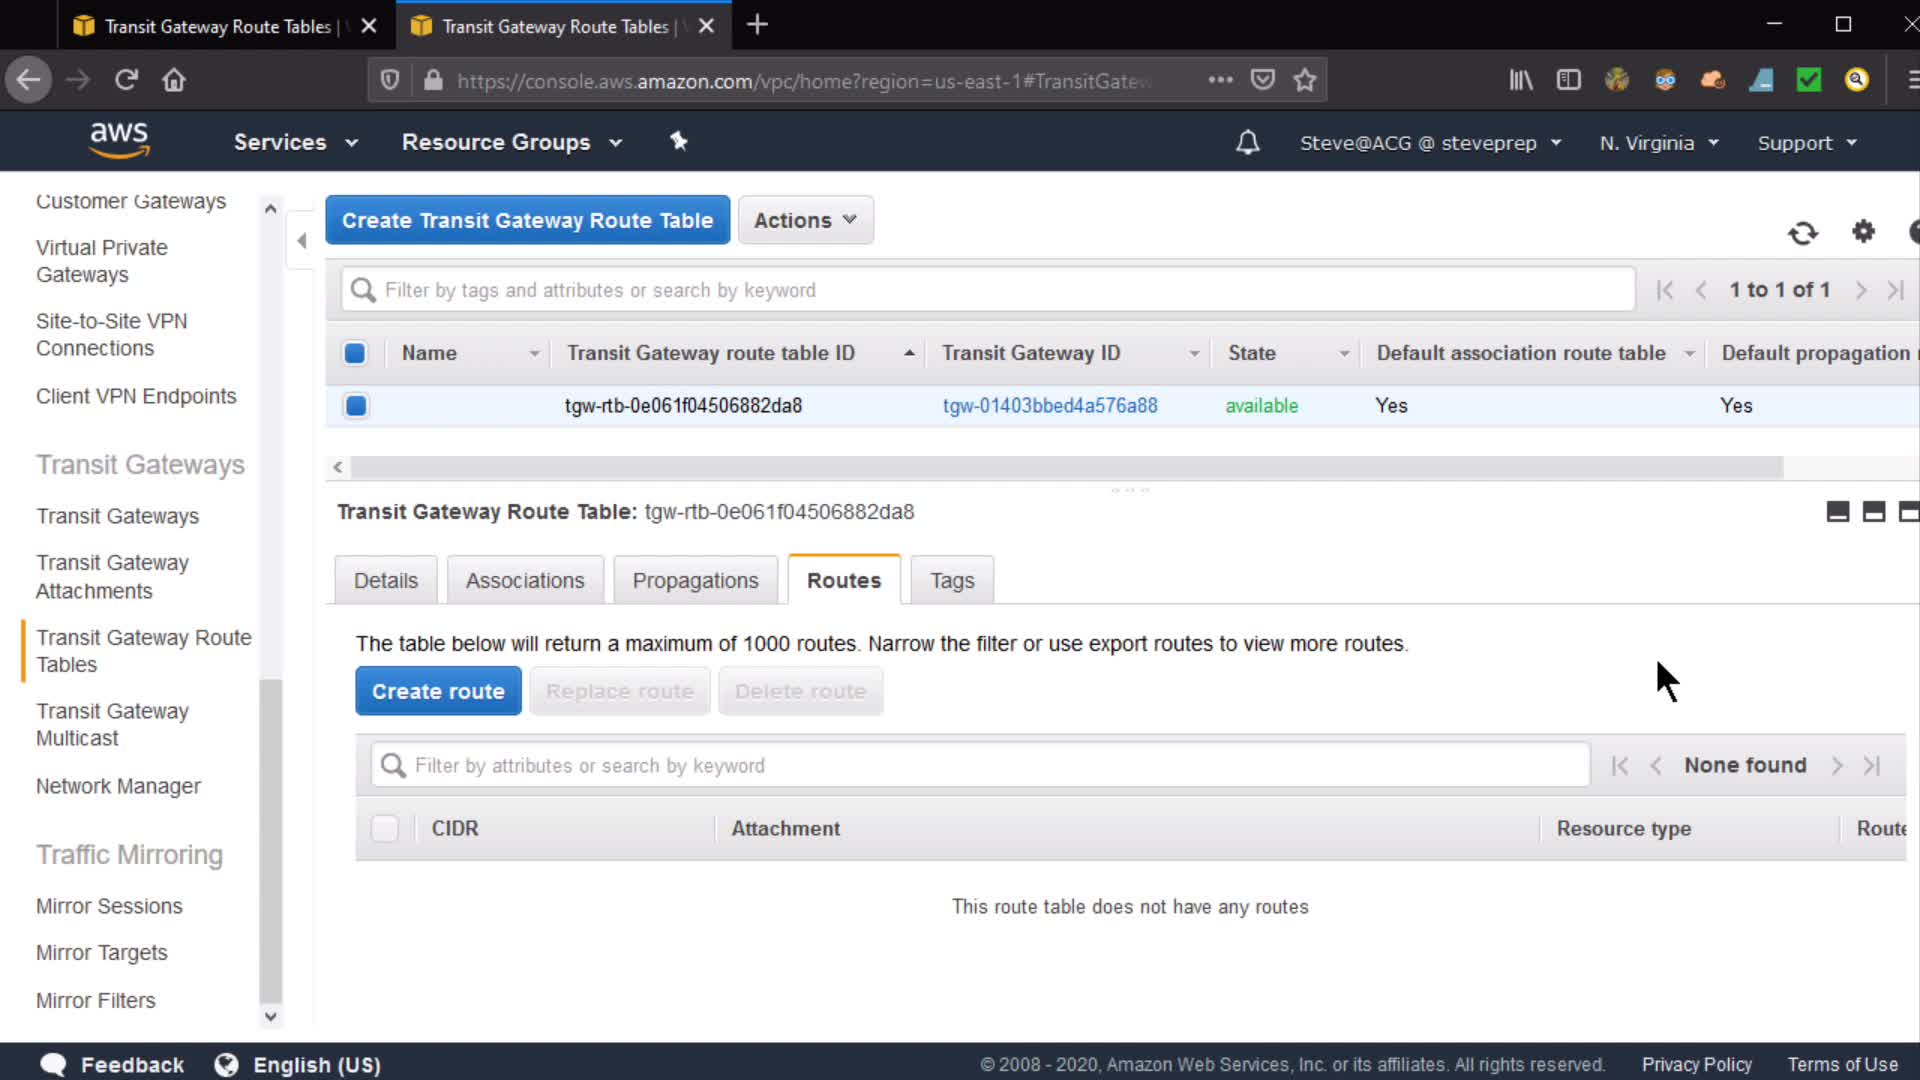Bookmark this page with star icon

1304,80
